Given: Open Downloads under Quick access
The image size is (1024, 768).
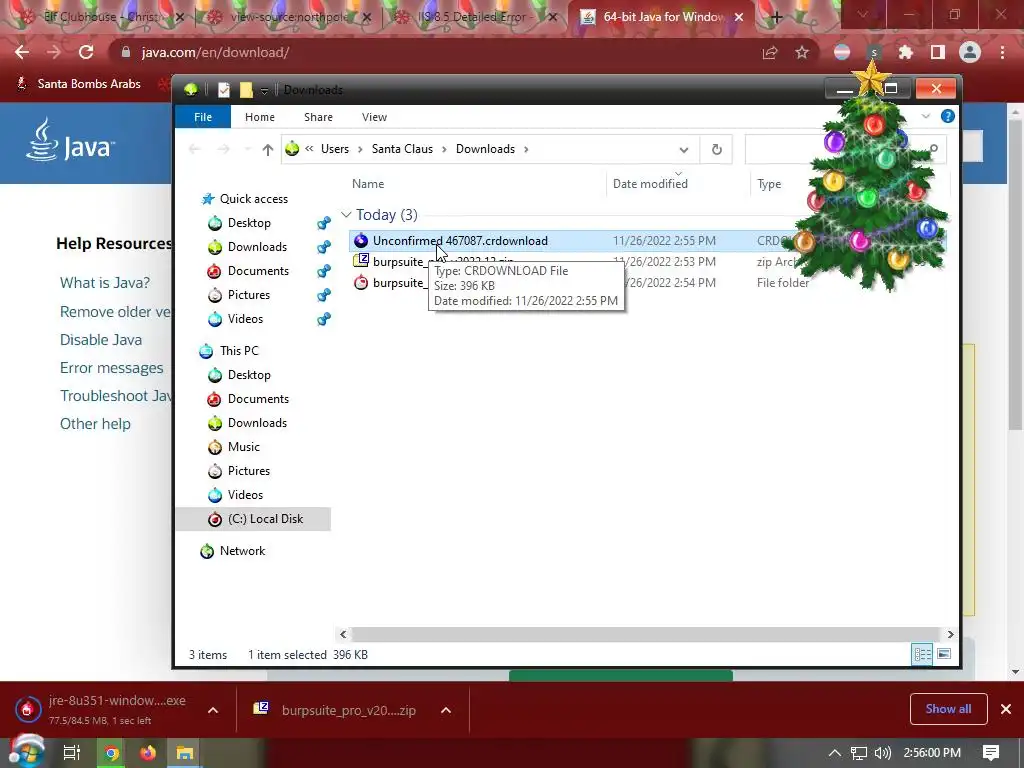Looking at the screenshot, I should 257,247.
